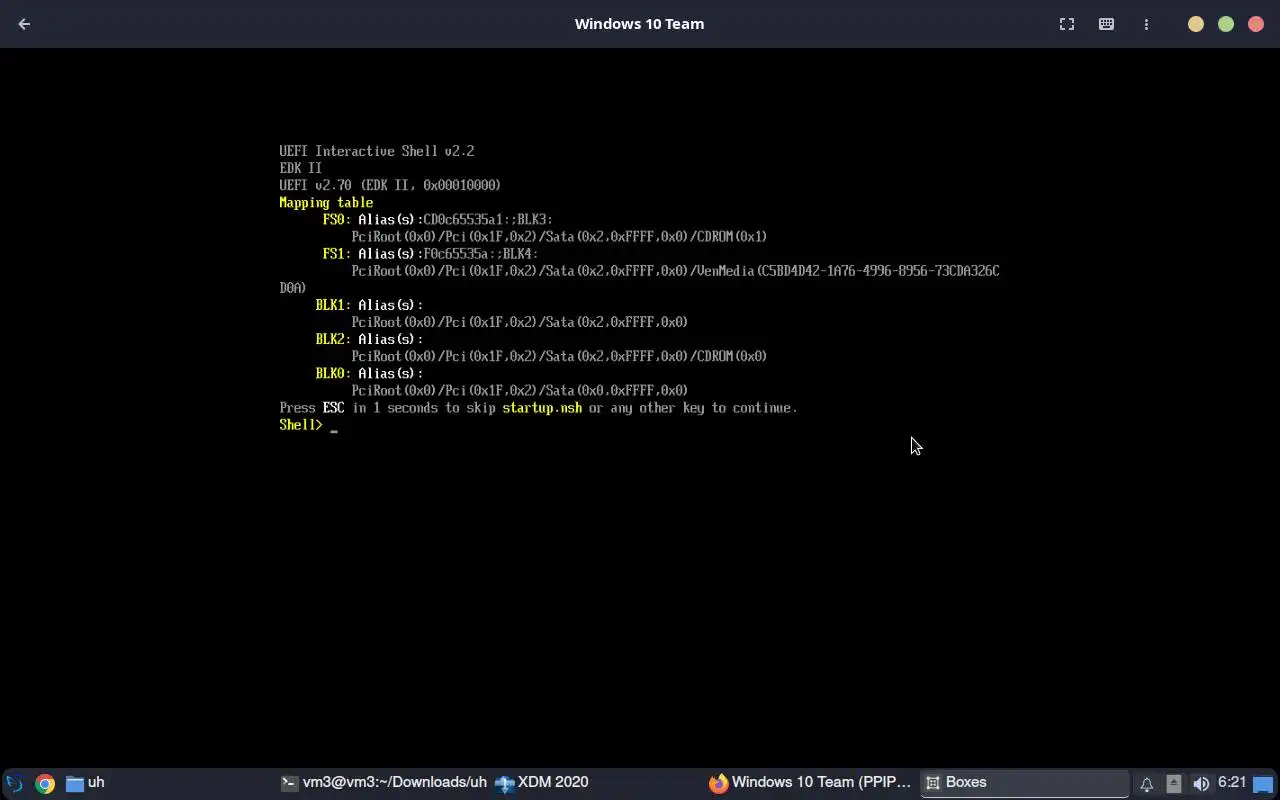Open the 'uh' folder taskbar item
This screenshot has height=800, width=1280.
[85, 783]
